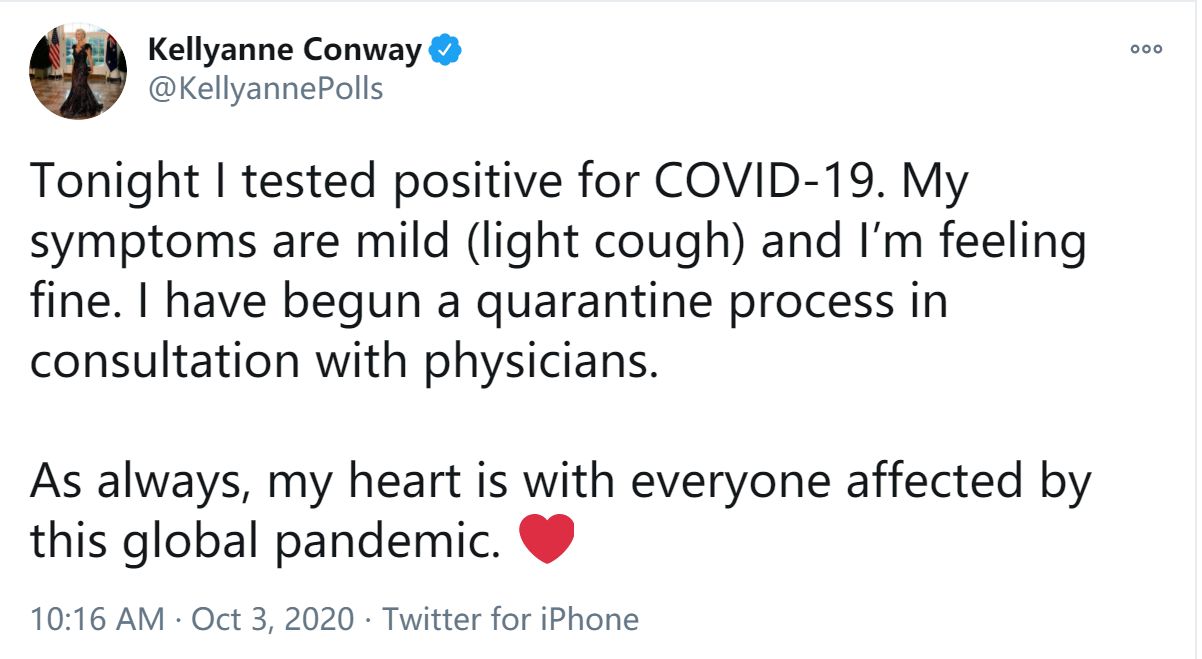Click the words global pandemic
Image resolution: width=1202 pixels, height=659 pixels.
click(x=310, y=540)
